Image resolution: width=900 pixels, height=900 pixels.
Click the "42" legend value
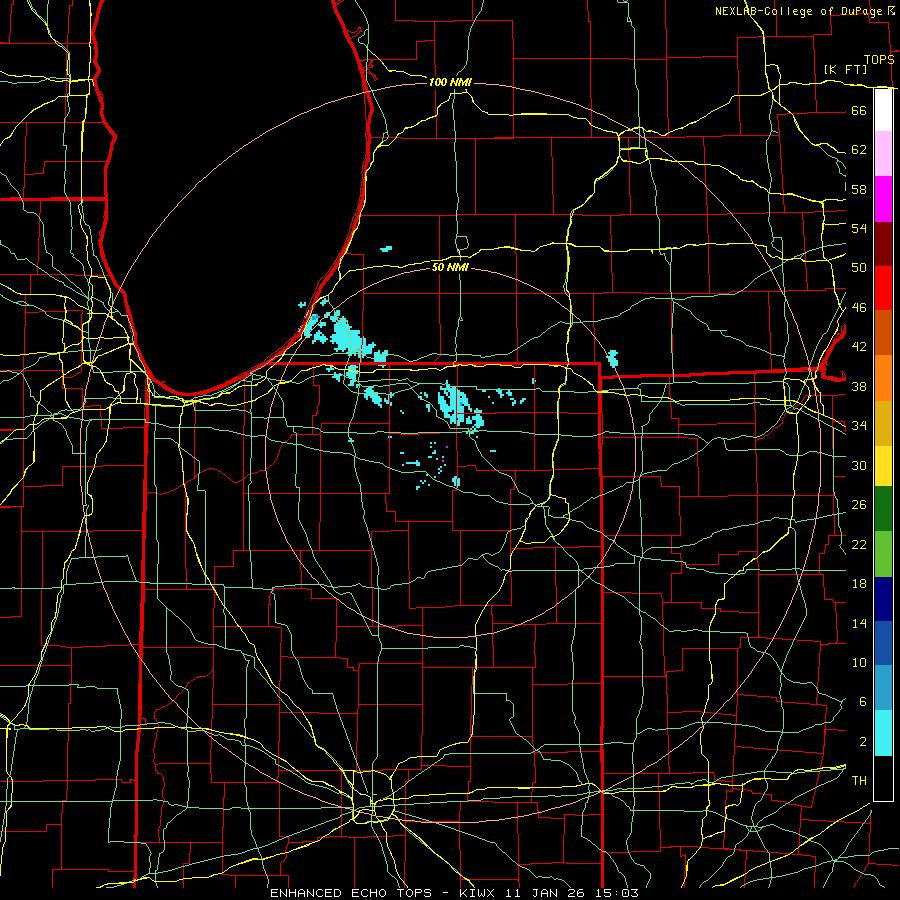click(859, 347)
